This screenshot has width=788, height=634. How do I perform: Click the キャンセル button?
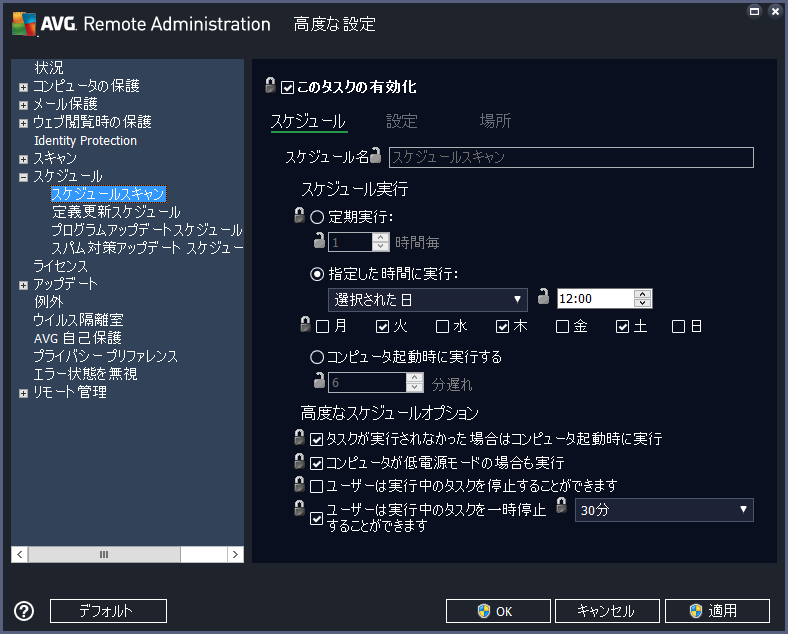[x=607, y=611]
